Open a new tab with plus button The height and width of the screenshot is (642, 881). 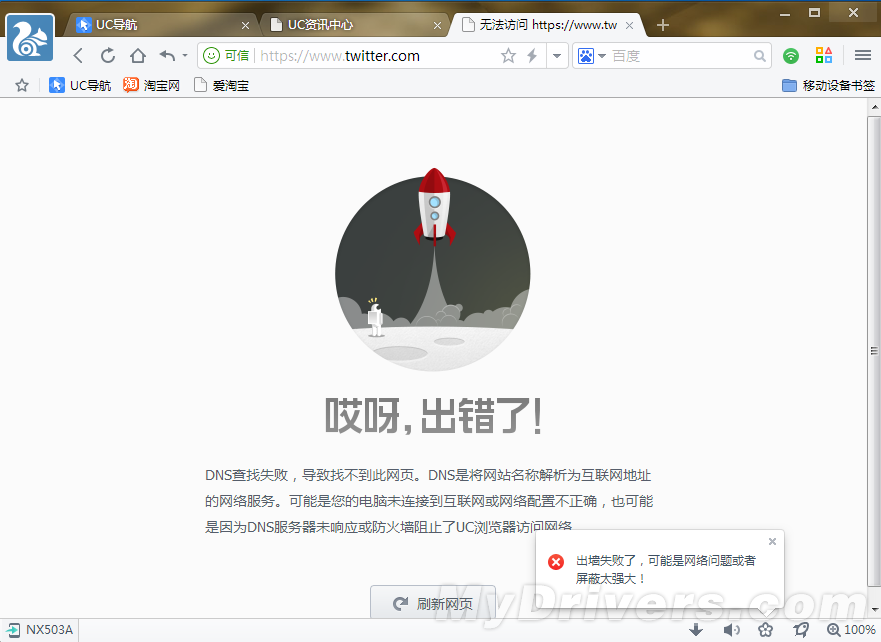pos(663,25)
